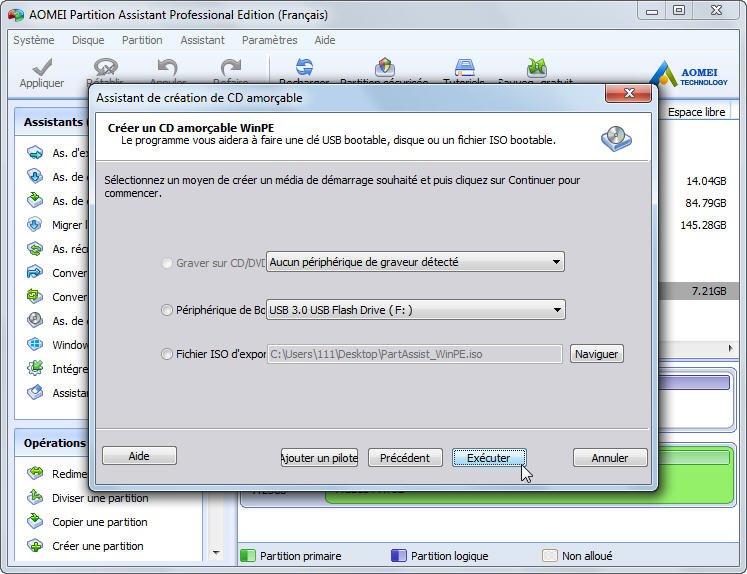747x574 pixels.
Task: Open the Partition sécurisée shield icon
Action: [384, 67]
